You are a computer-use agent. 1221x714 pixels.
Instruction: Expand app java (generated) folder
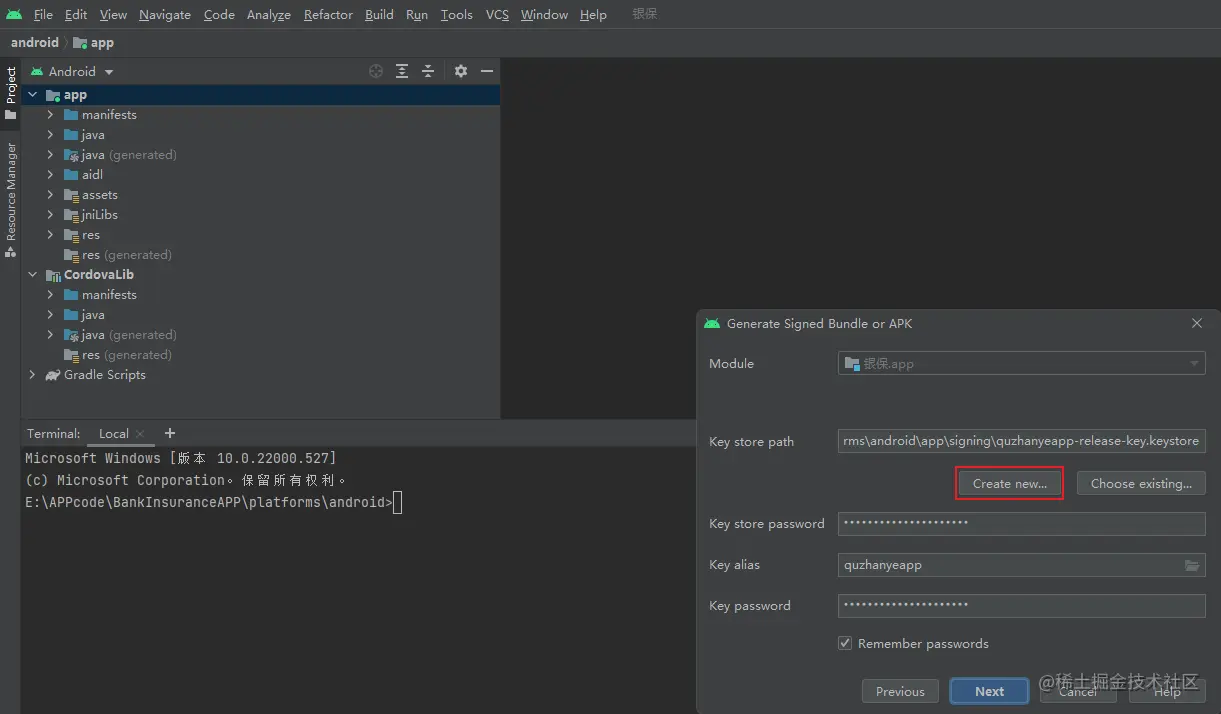(x=50, y=155)
